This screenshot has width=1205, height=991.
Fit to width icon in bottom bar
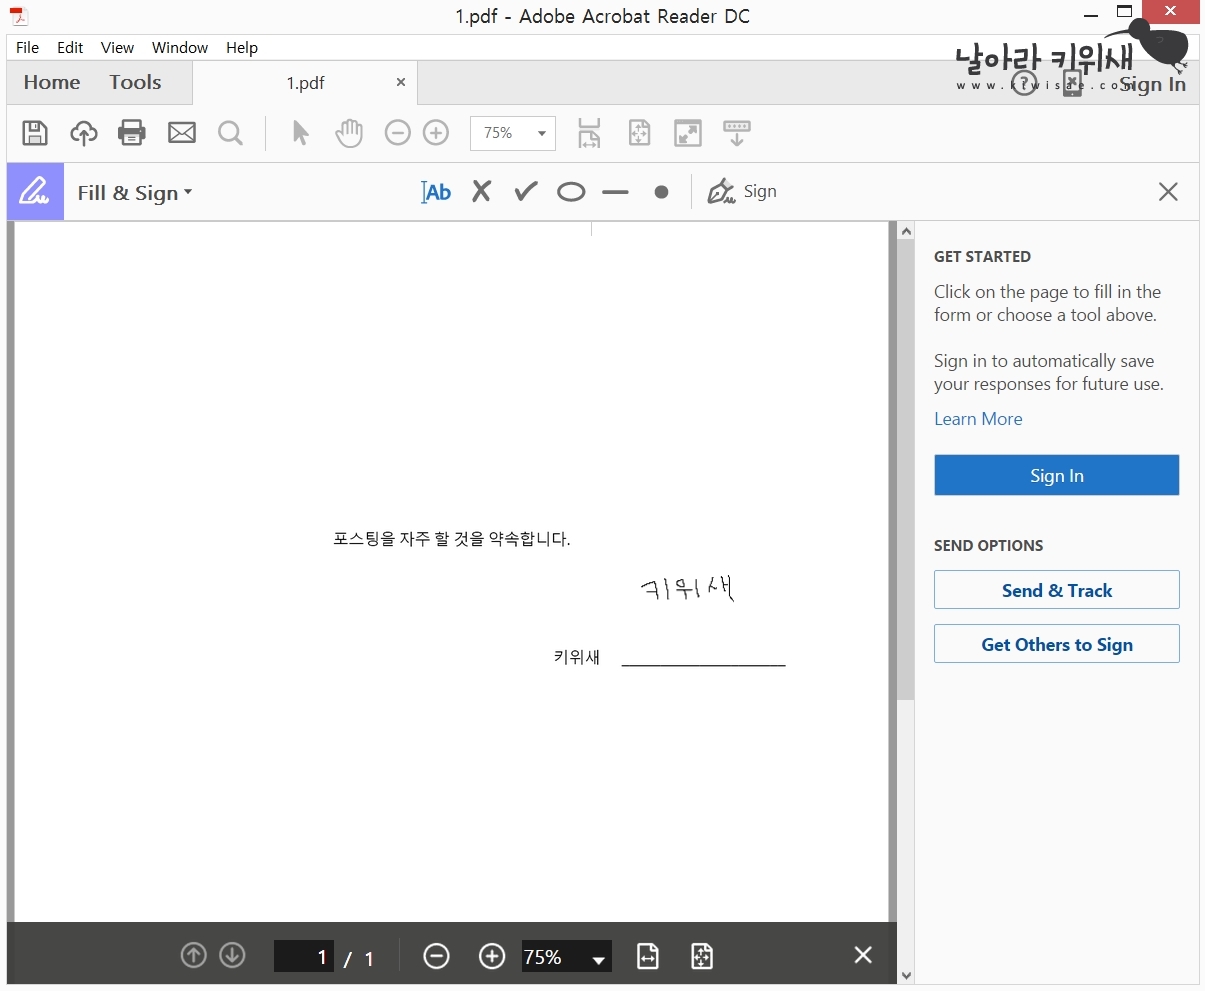coord(648,956)
